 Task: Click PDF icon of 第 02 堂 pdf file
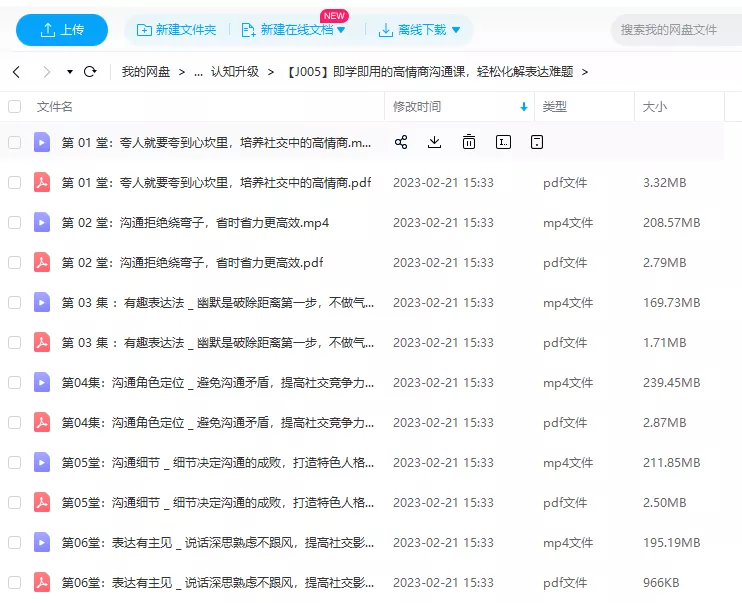click(42, 262)
